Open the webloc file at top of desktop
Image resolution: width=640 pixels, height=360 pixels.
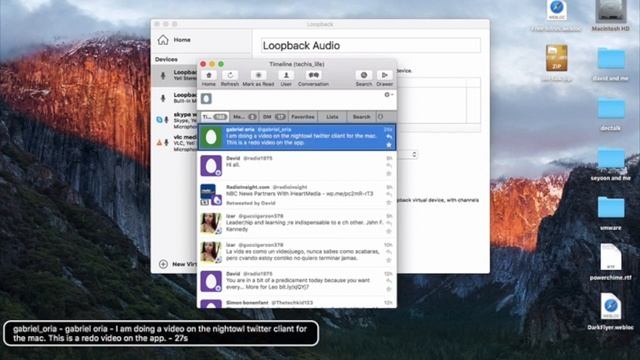pos(557,11)
